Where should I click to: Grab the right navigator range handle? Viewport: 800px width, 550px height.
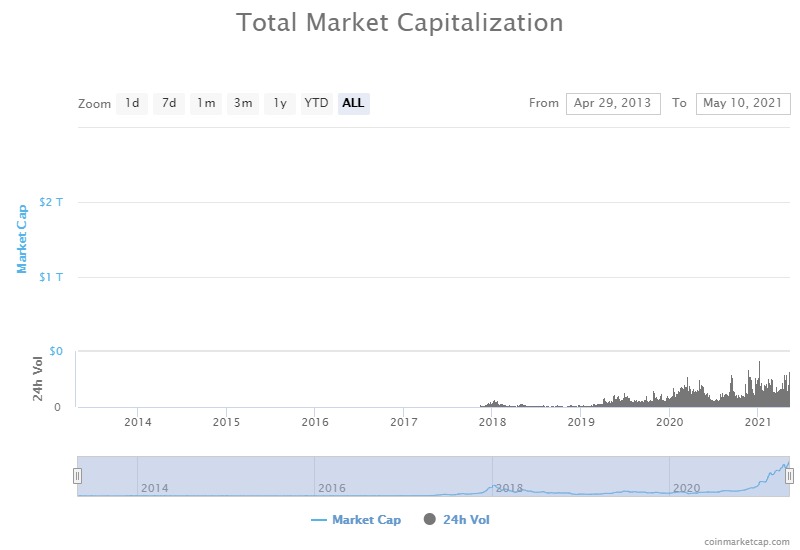(789, 476)
